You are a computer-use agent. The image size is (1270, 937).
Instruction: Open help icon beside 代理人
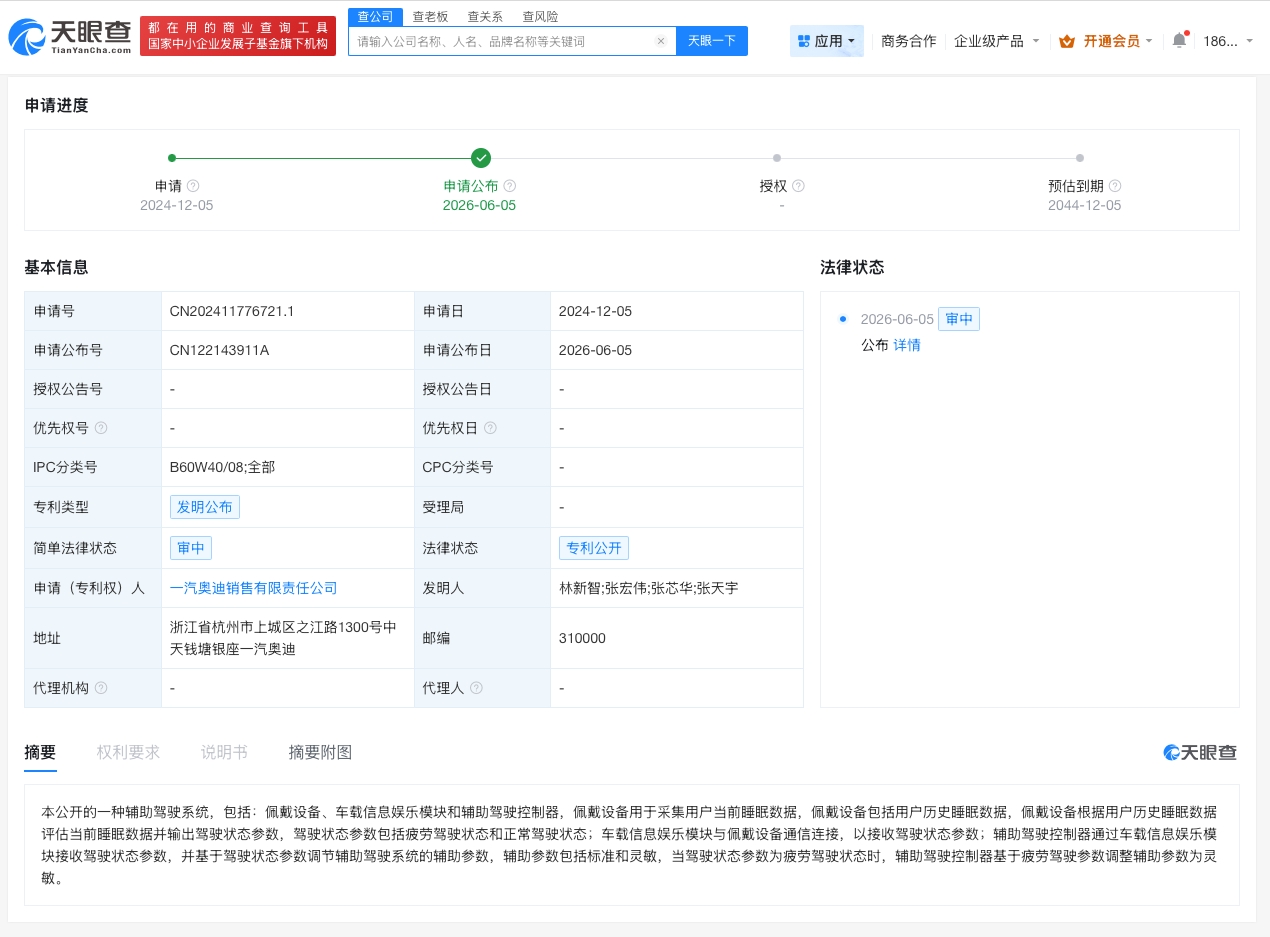(x=476, y=688)
